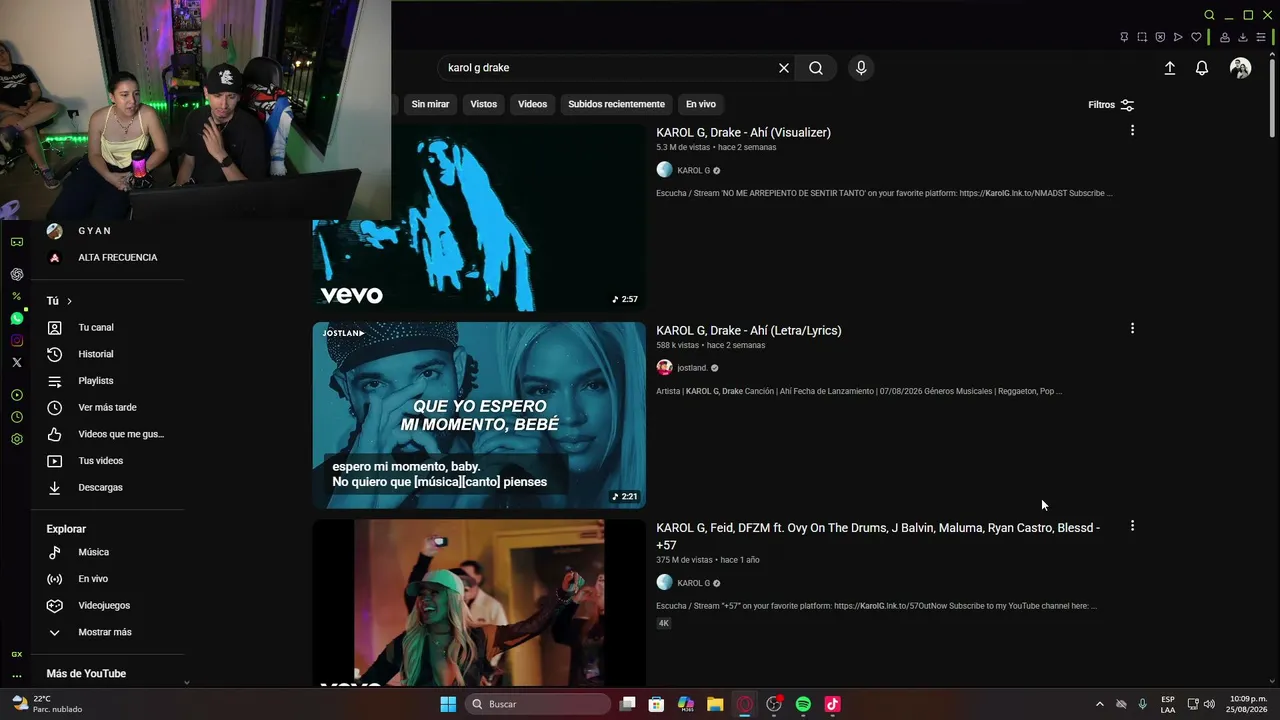Open 'KAROL G, Drake - Ahí (Letra/Lyrics)' title

[x=749, y=330]
